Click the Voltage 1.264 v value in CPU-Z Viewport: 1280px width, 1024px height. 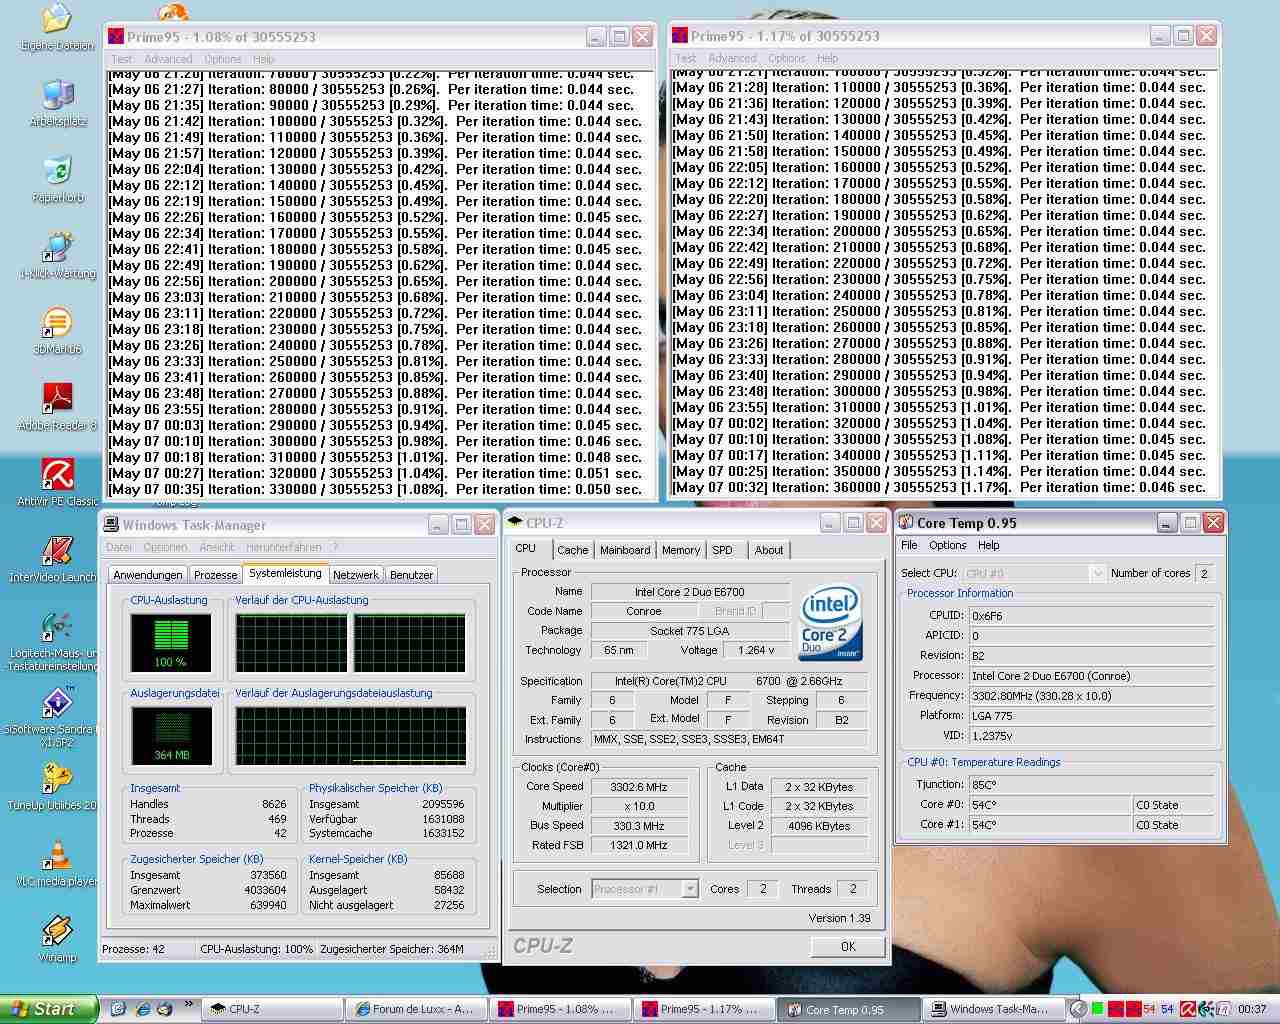click(758, 650)
